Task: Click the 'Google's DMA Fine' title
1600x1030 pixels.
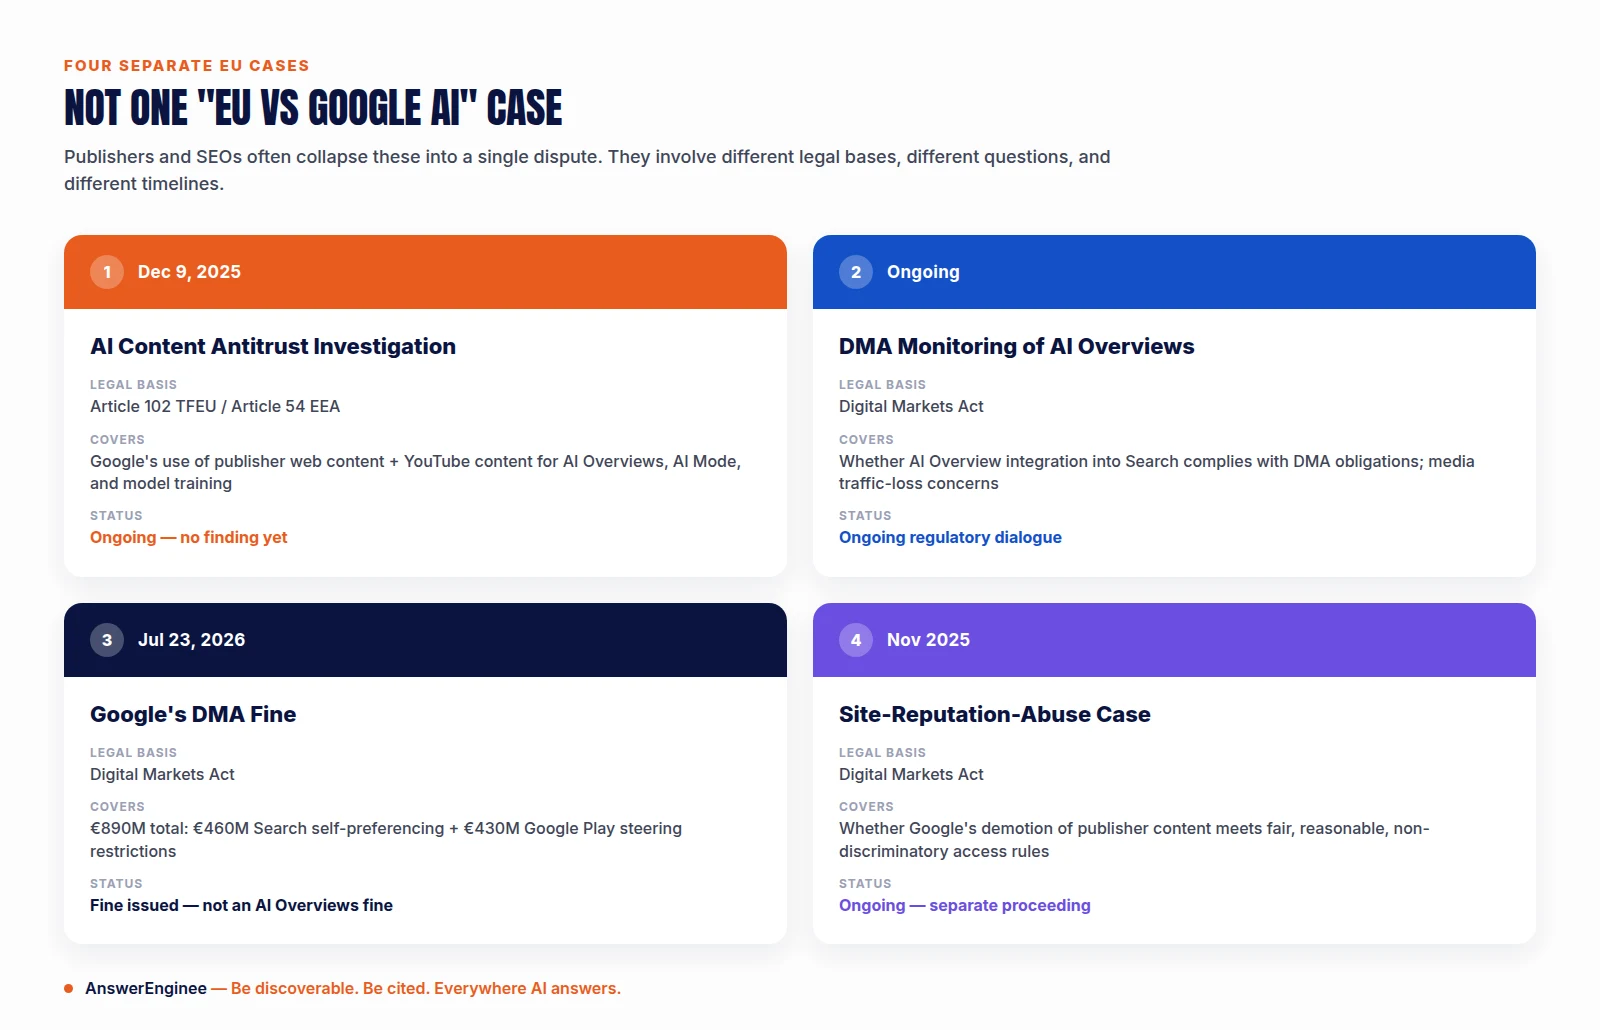Action: 193,714
